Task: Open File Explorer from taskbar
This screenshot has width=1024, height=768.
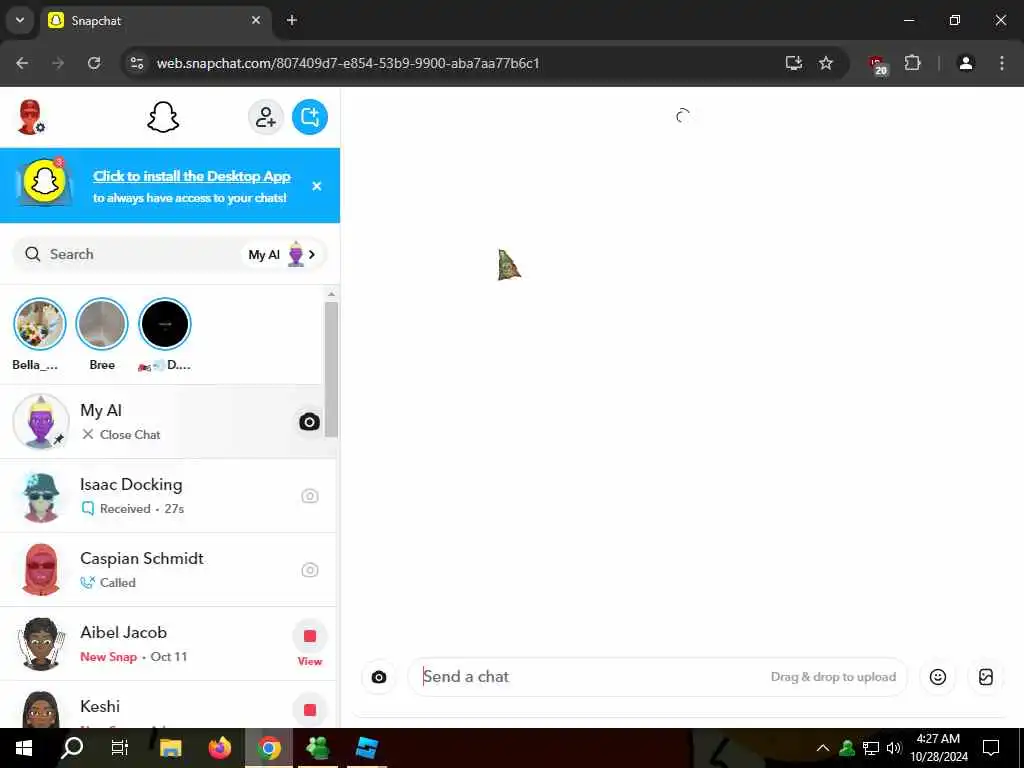Action: click(x=170, y=748)
